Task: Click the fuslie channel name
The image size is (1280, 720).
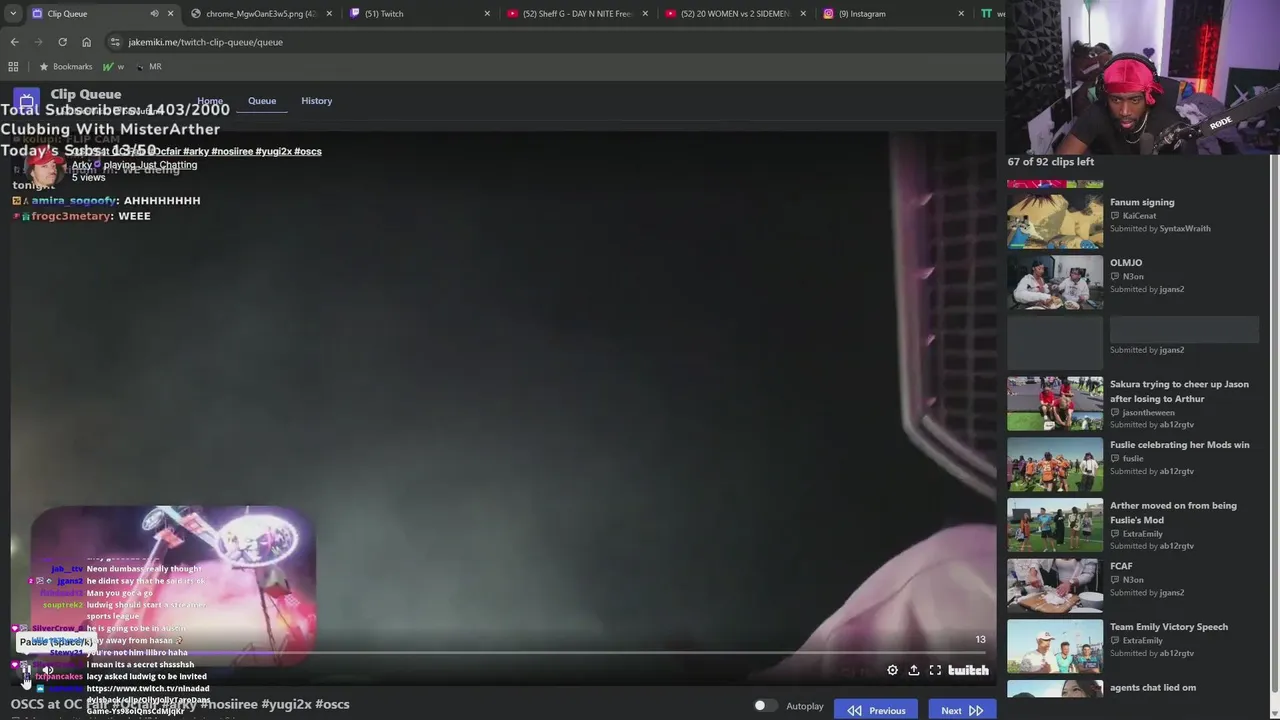Action: (x=1133, y=459)
